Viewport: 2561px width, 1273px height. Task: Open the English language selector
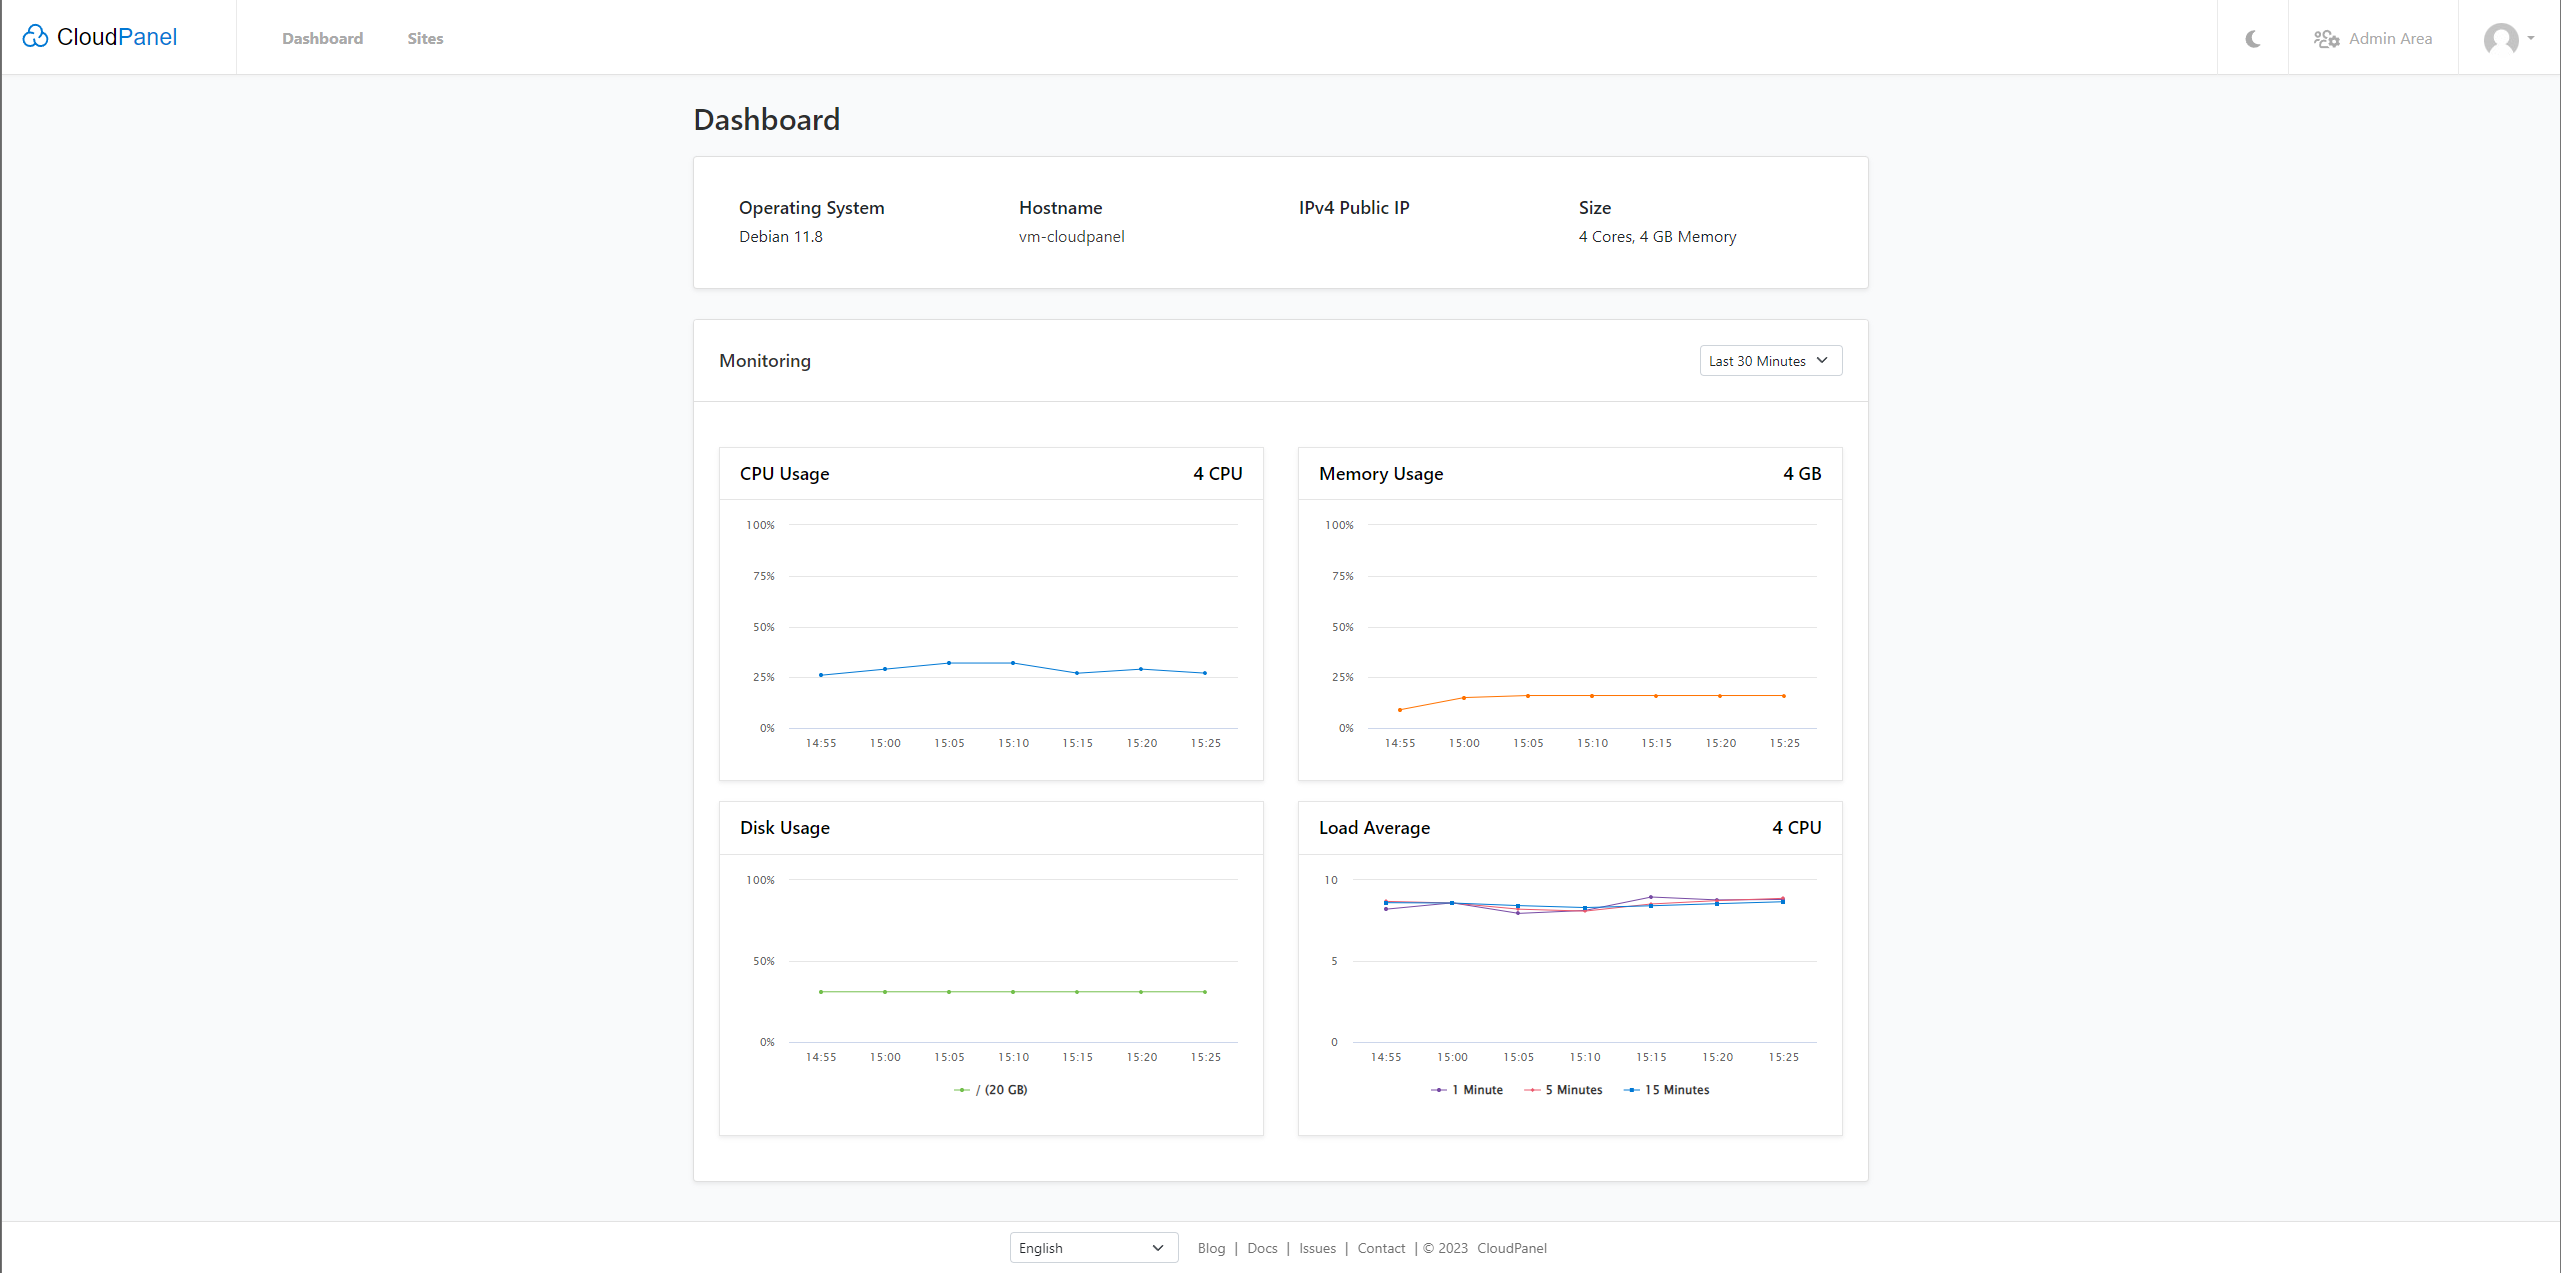coord(1092,1247)
